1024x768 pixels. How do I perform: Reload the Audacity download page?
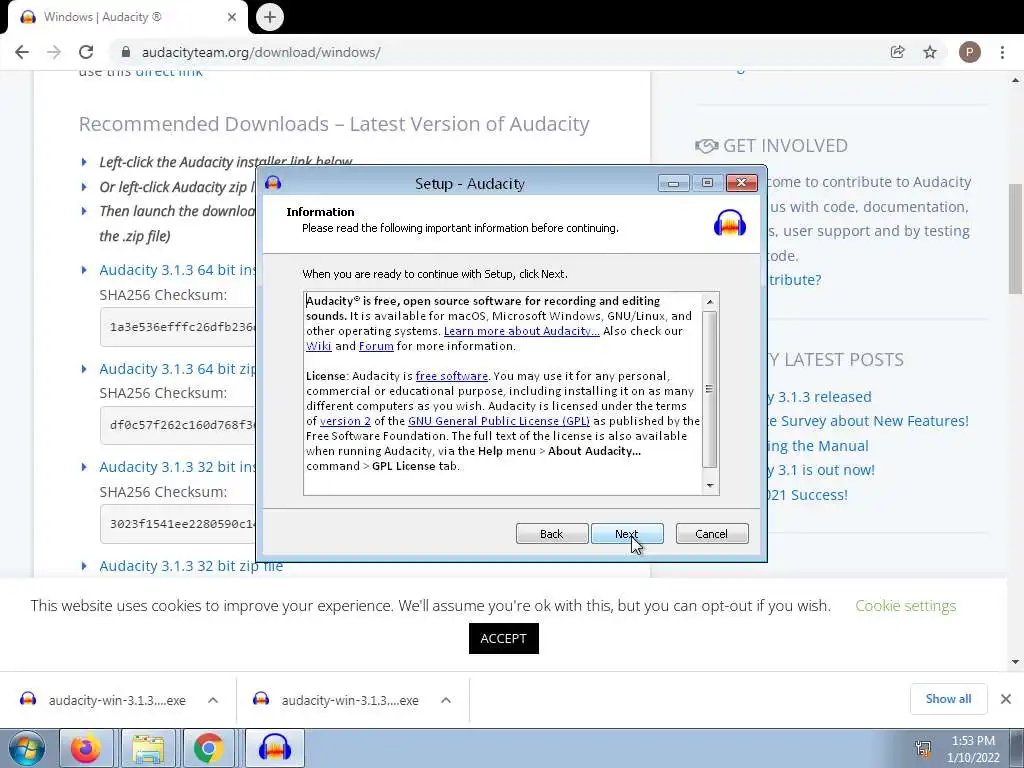(x=86, y=52)
